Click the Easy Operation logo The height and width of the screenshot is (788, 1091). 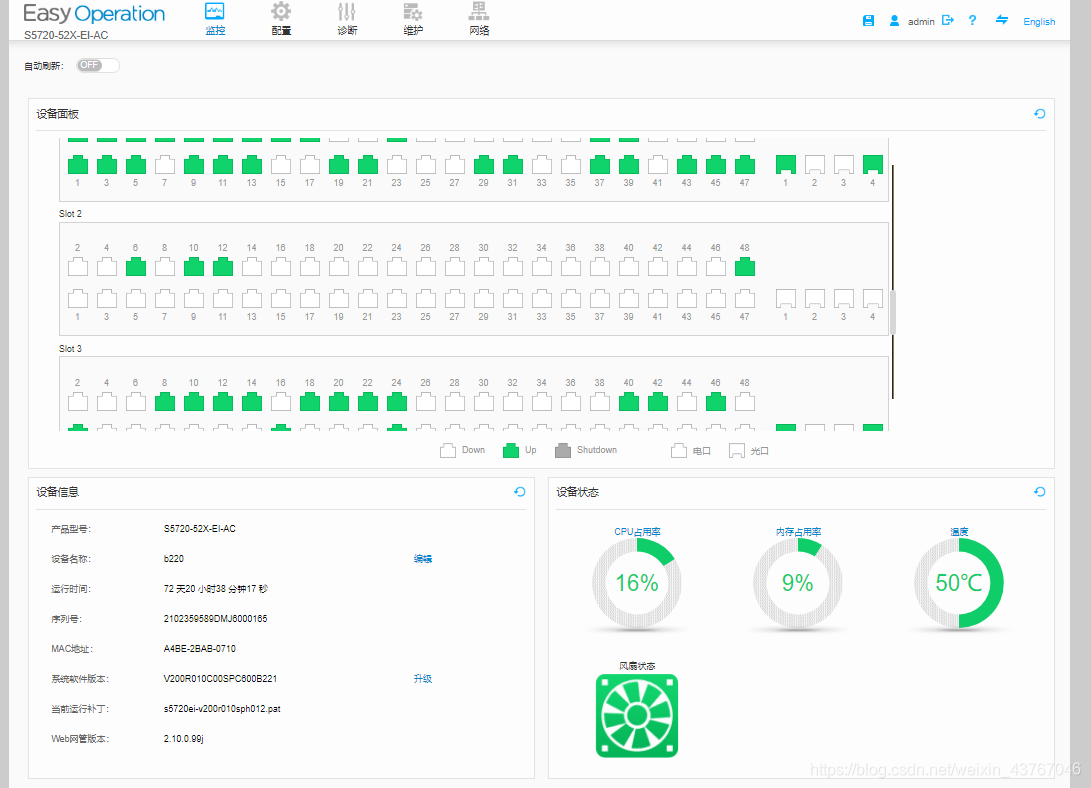pyautogui.click(x=94, y=14)
